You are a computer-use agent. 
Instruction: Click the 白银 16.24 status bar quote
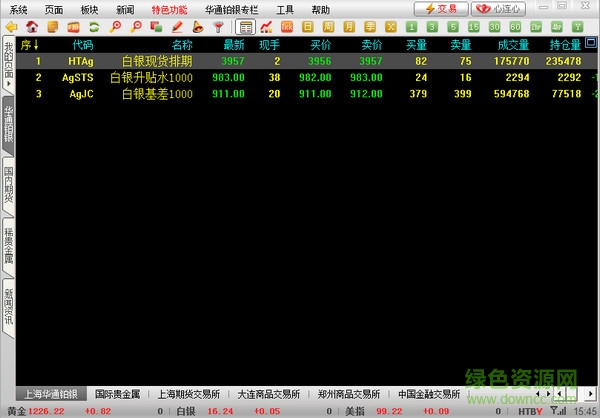[205, 411]
